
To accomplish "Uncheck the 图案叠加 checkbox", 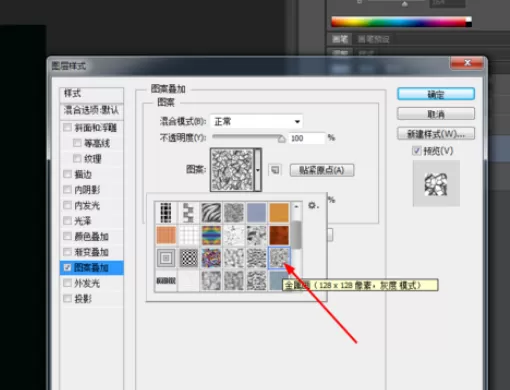I will pyautogui.click(x=67, y=267).
